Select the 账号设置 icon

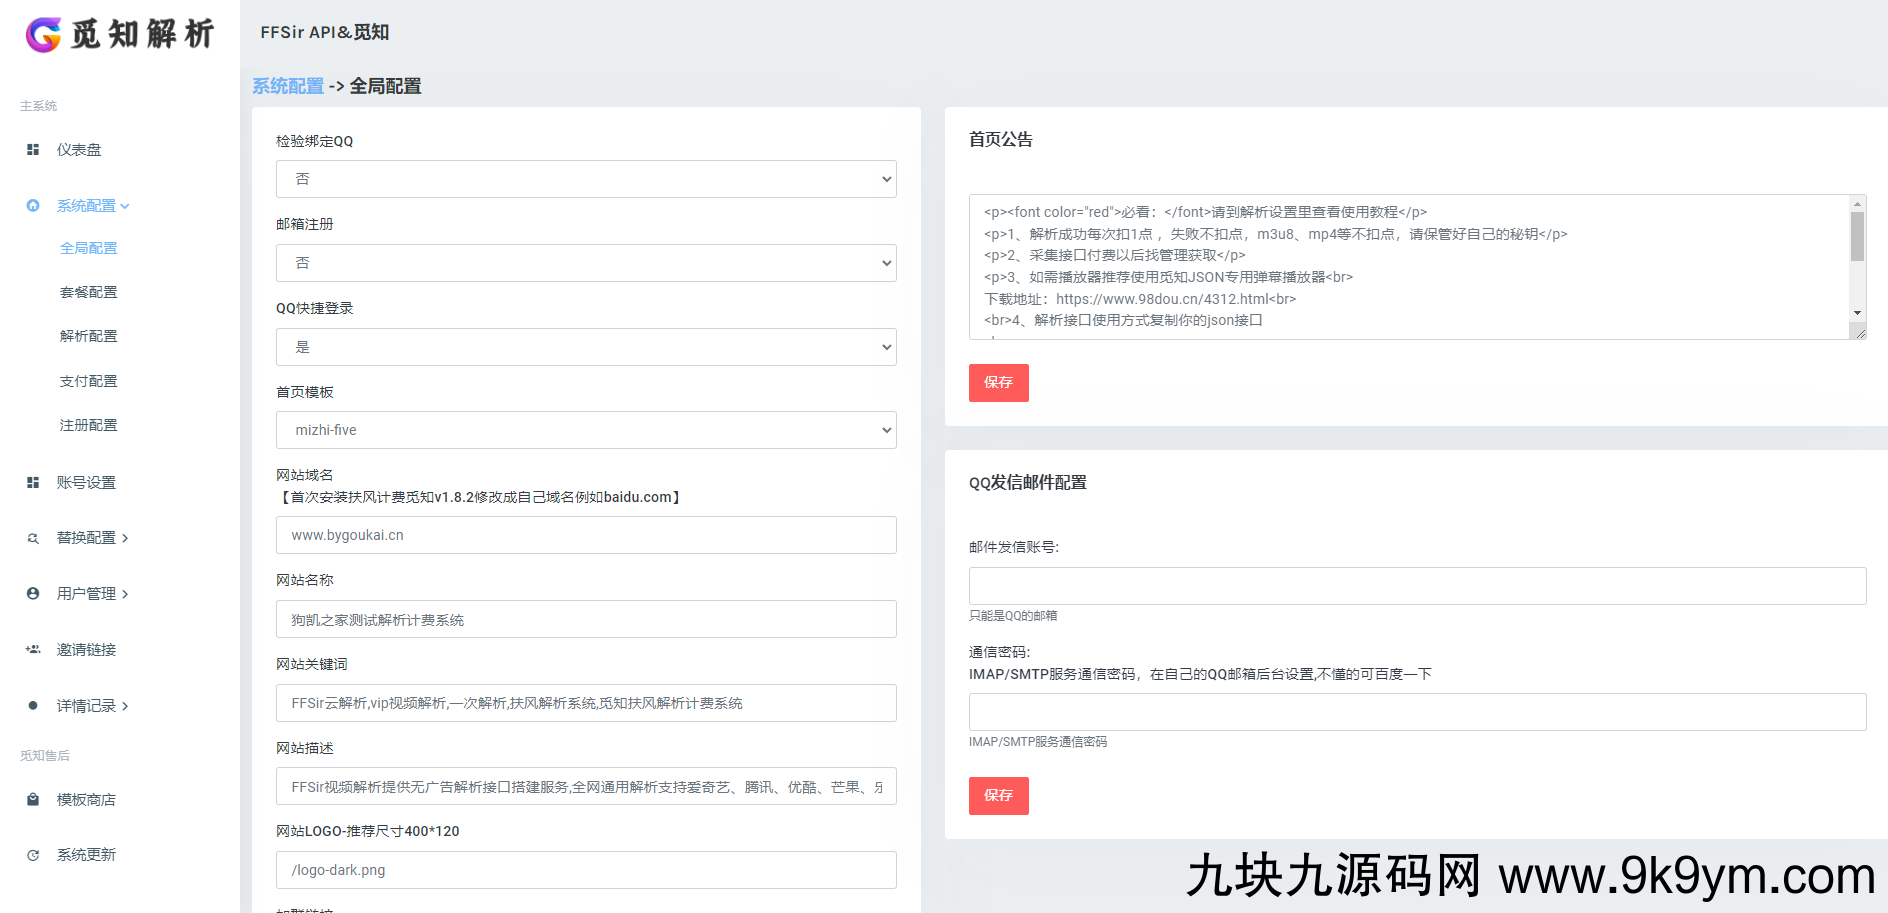pos(33,481)
